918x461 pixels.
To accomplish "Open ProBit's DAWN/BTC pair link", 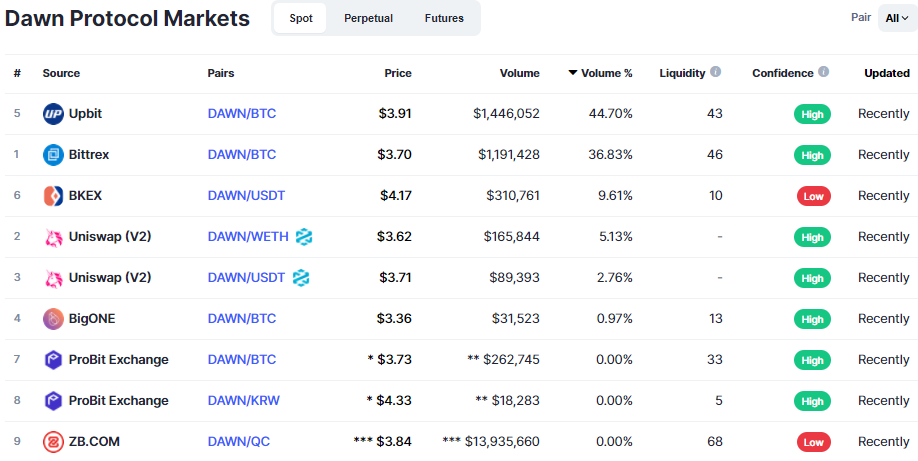I will (242, 360).
